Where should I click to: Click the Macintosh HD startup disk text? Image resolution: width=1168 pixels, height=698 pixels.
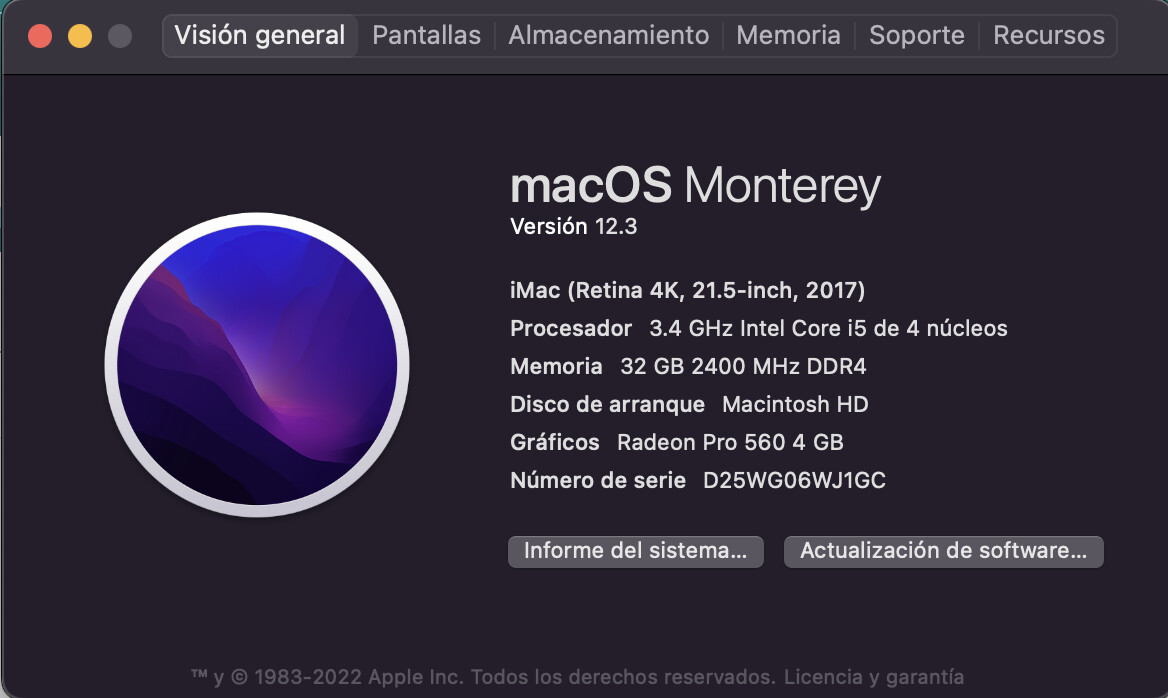(x=795, y=404)
